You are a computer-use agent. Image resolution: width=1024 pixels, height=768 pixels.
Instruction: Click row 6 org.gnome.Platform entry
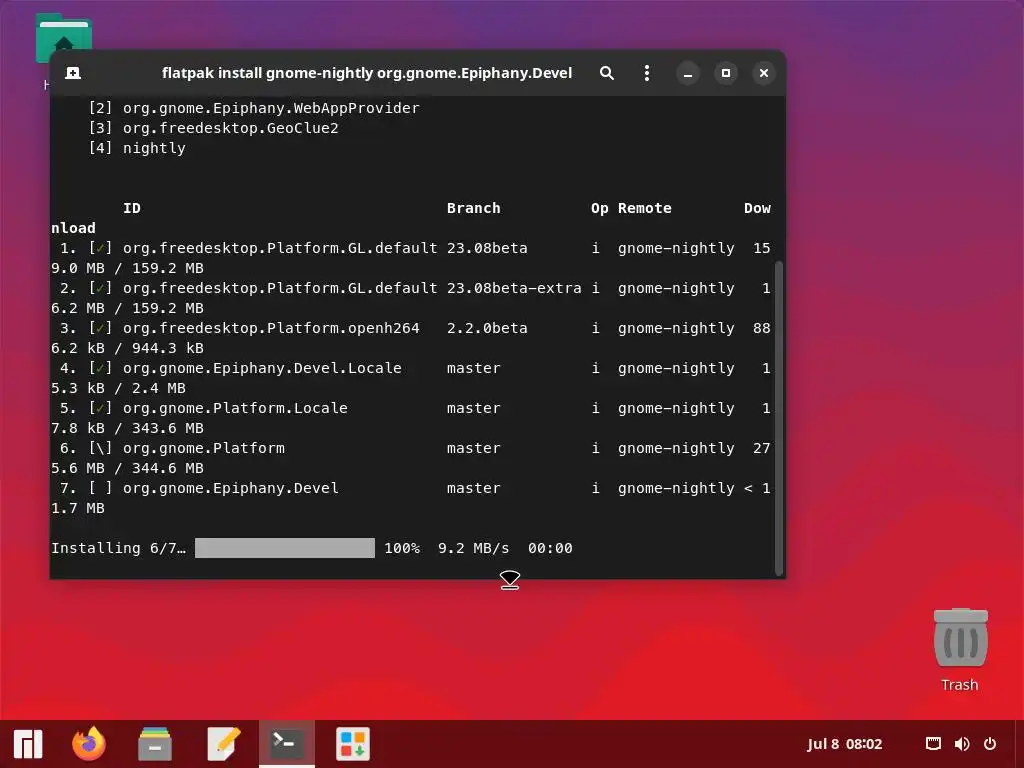[x=204, y=448]
